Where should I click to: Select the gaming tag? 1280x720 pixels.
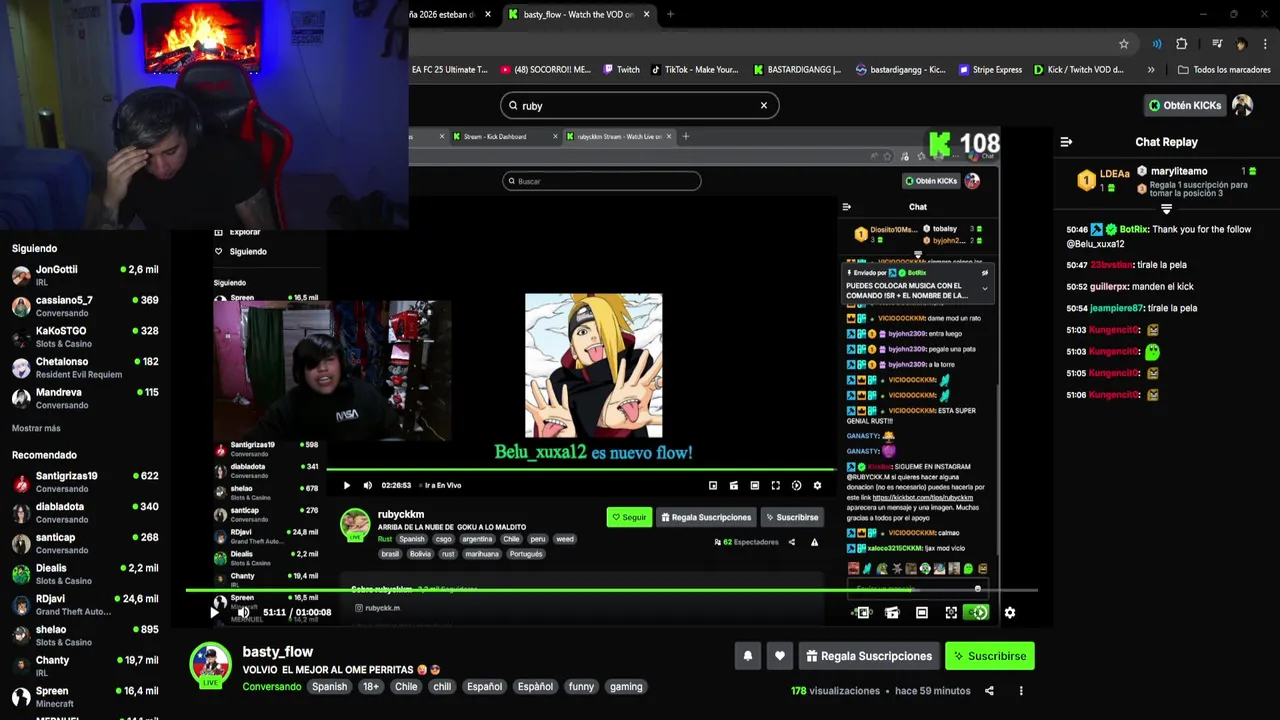[626, 687]
